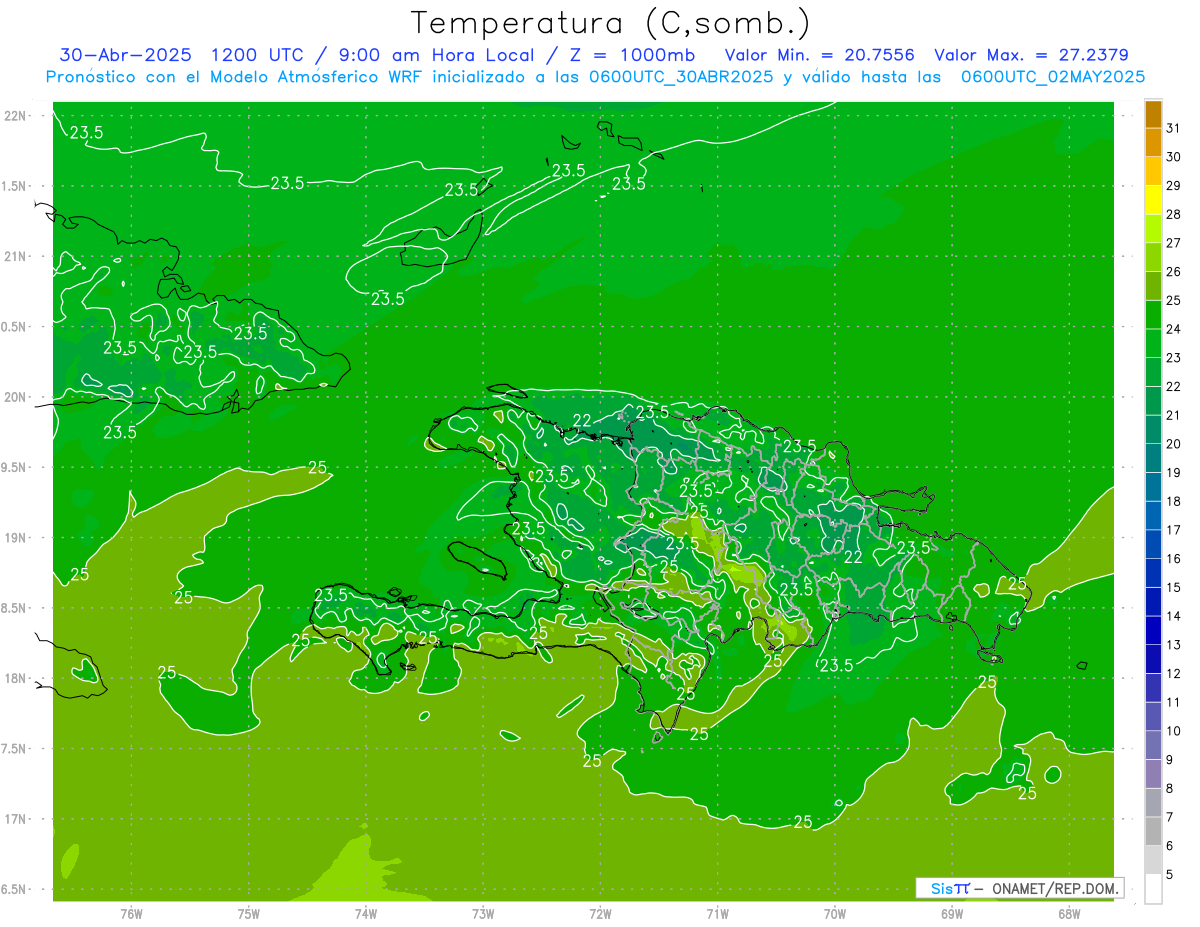Click the 'Valor Min. = 20.7556' readout
The height and width of the screenshot is (927, 1200).
coord(820,55)
